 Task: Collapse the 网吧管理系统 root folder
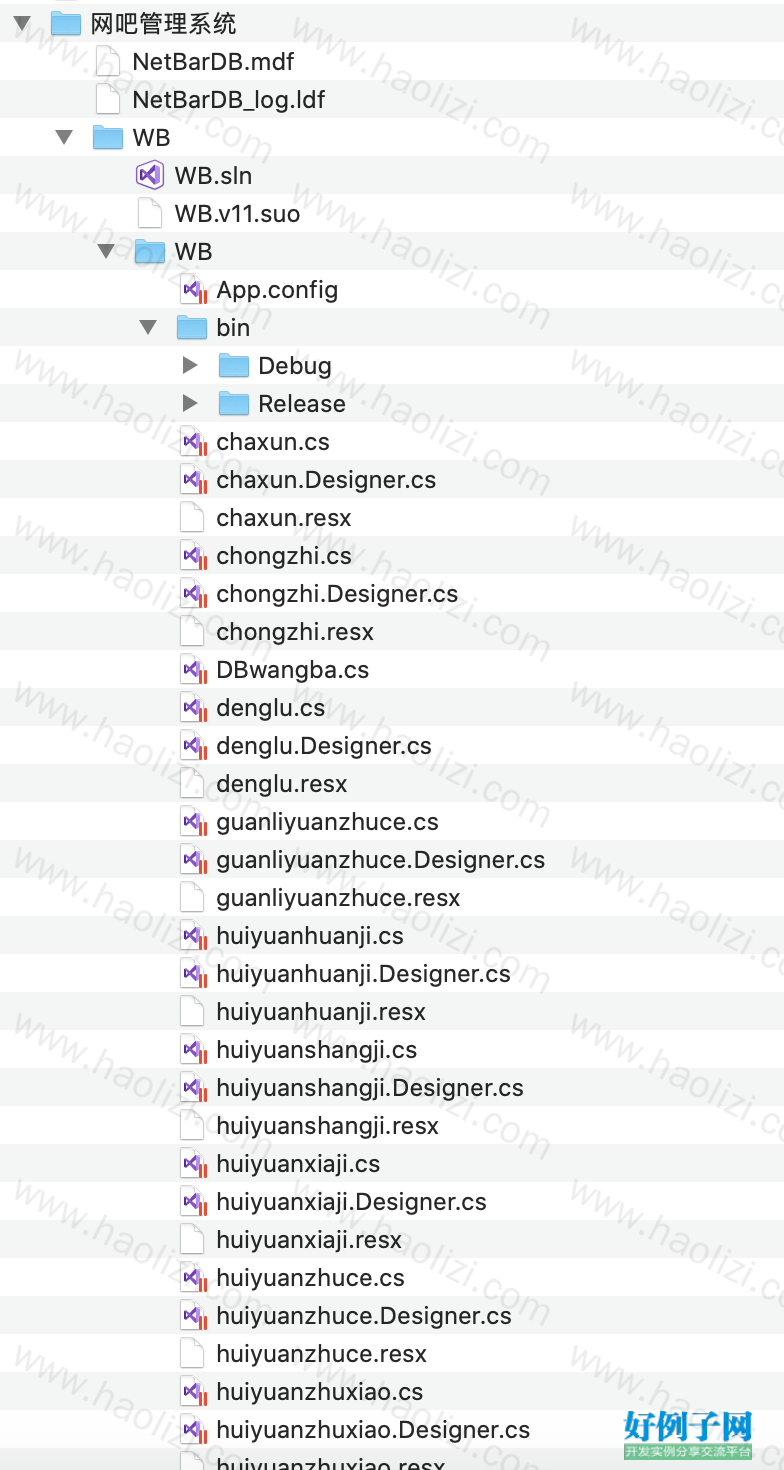tap(23, 24)
